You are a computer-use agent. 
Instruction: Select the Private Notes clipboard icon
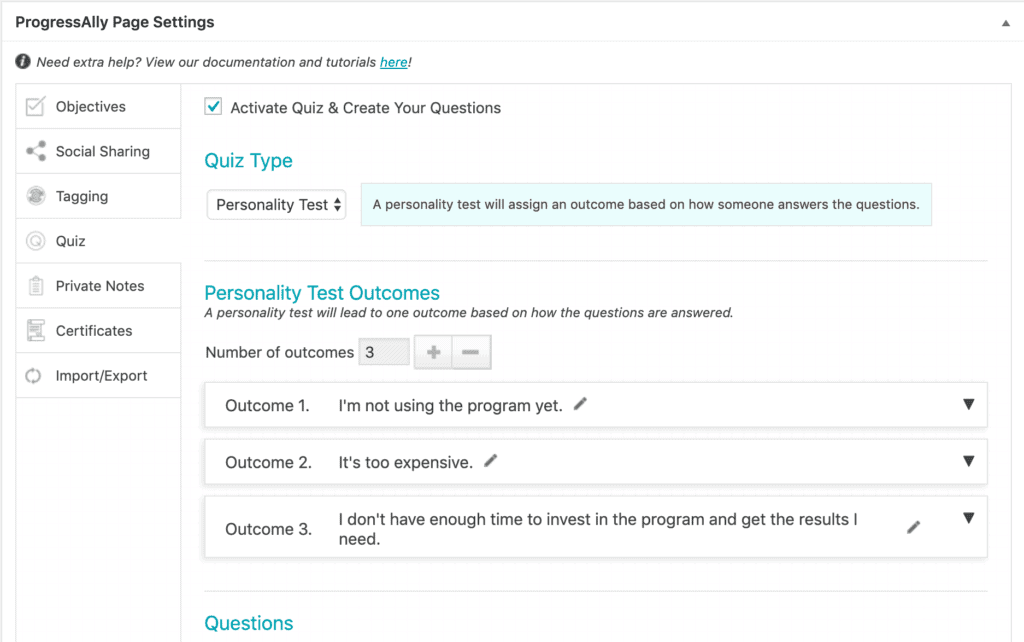36,286
